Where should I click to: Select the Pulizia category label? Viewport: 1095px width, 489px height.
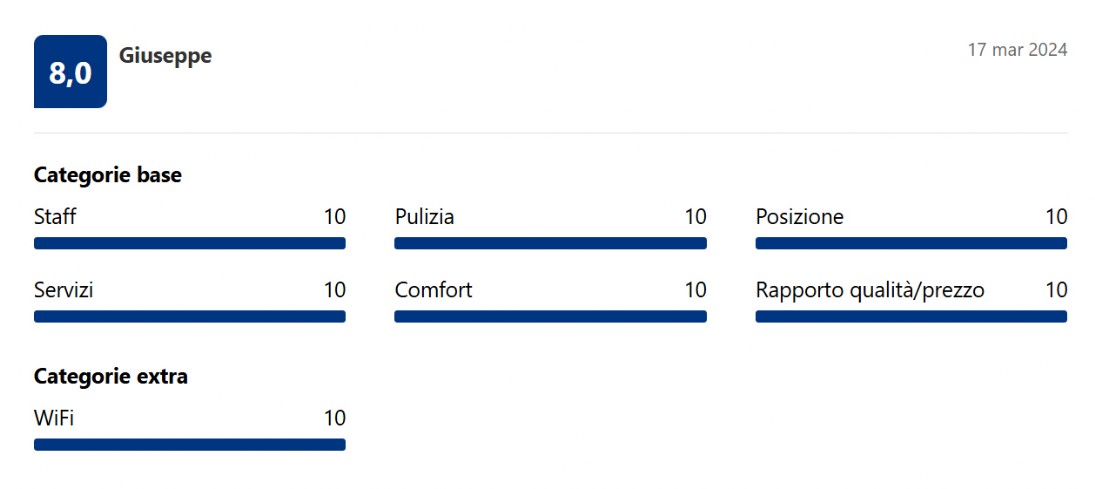pos(425,217)
